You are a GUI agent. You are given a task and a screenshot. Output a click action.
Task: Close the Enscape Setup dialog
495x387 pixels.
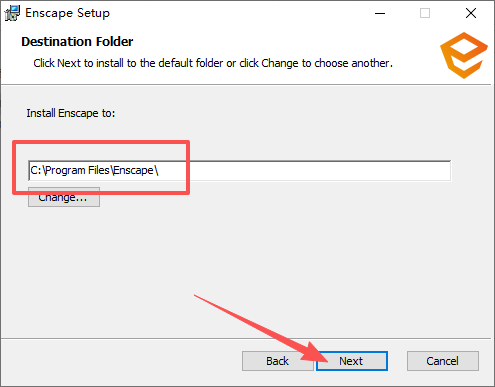(x=471, y=13)
